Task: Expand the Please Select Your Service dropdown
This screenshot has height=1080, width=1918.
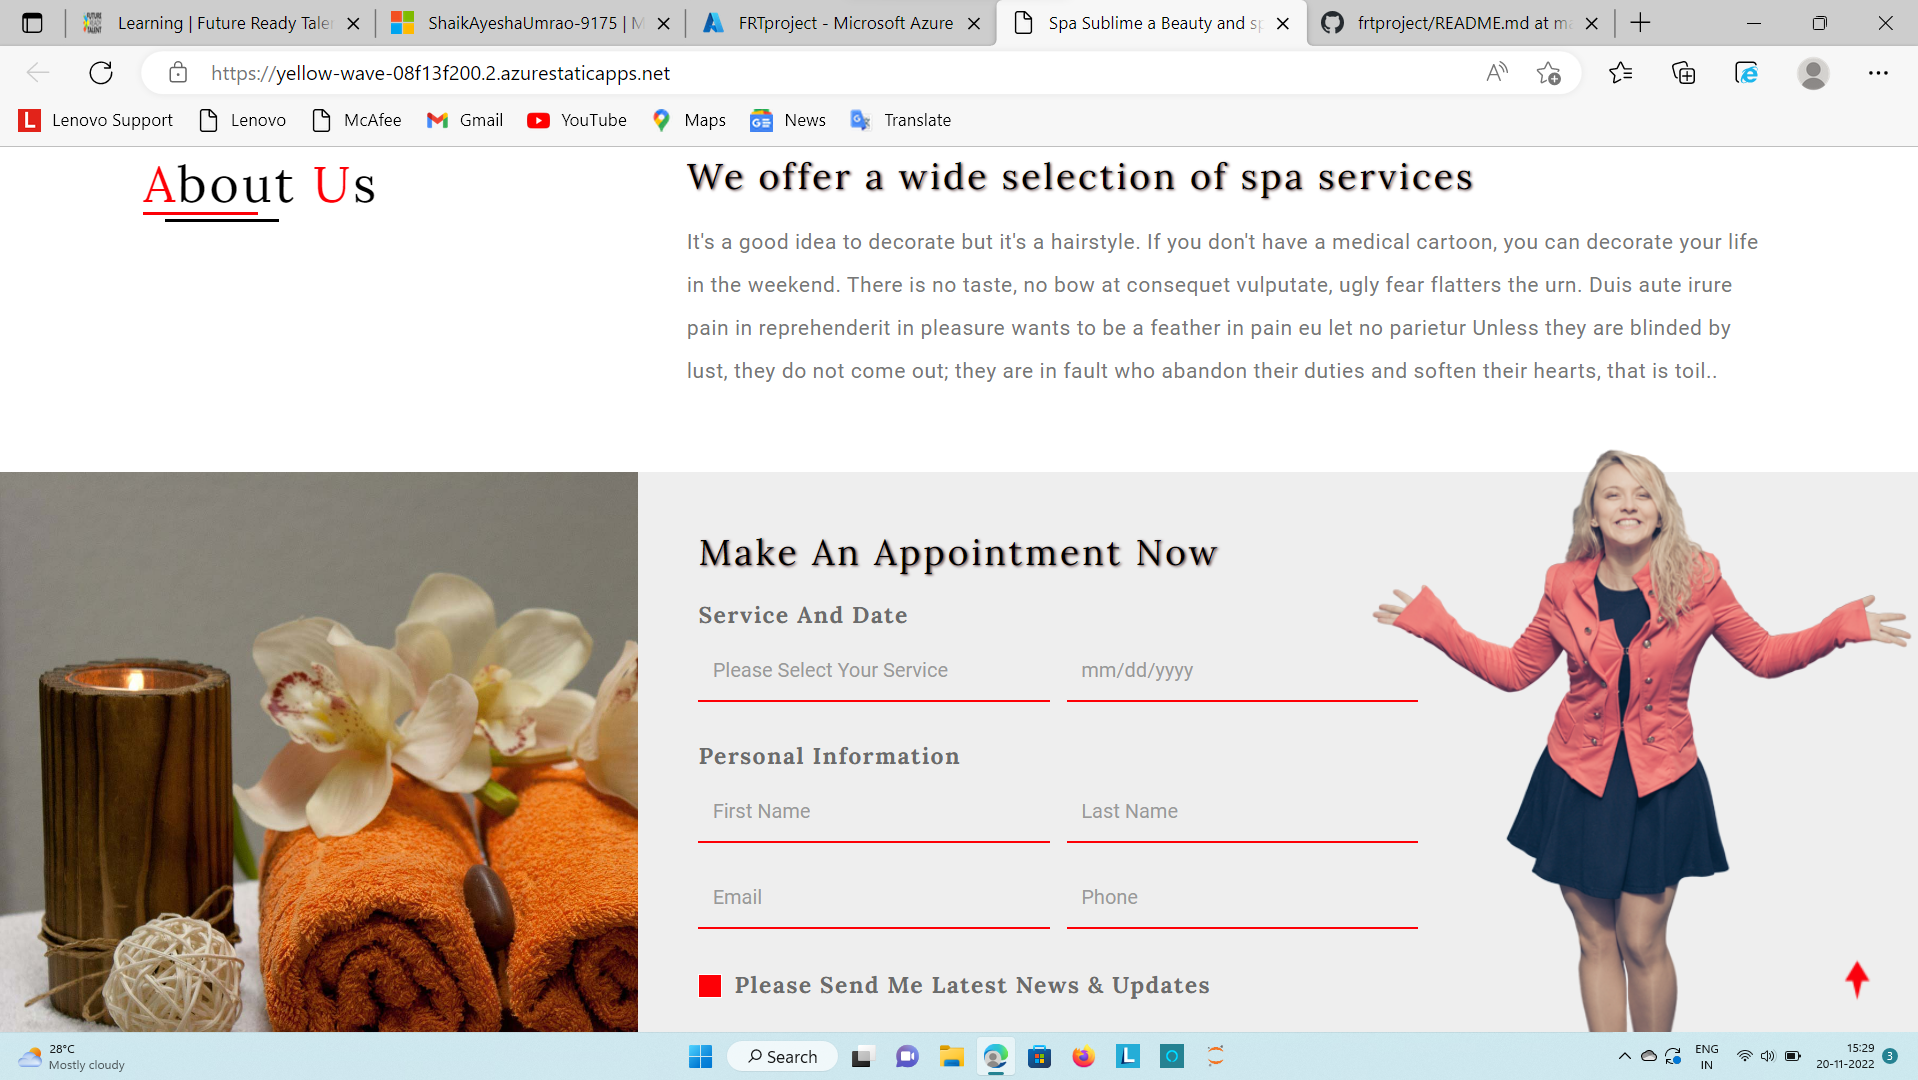Action: [874, 671]
